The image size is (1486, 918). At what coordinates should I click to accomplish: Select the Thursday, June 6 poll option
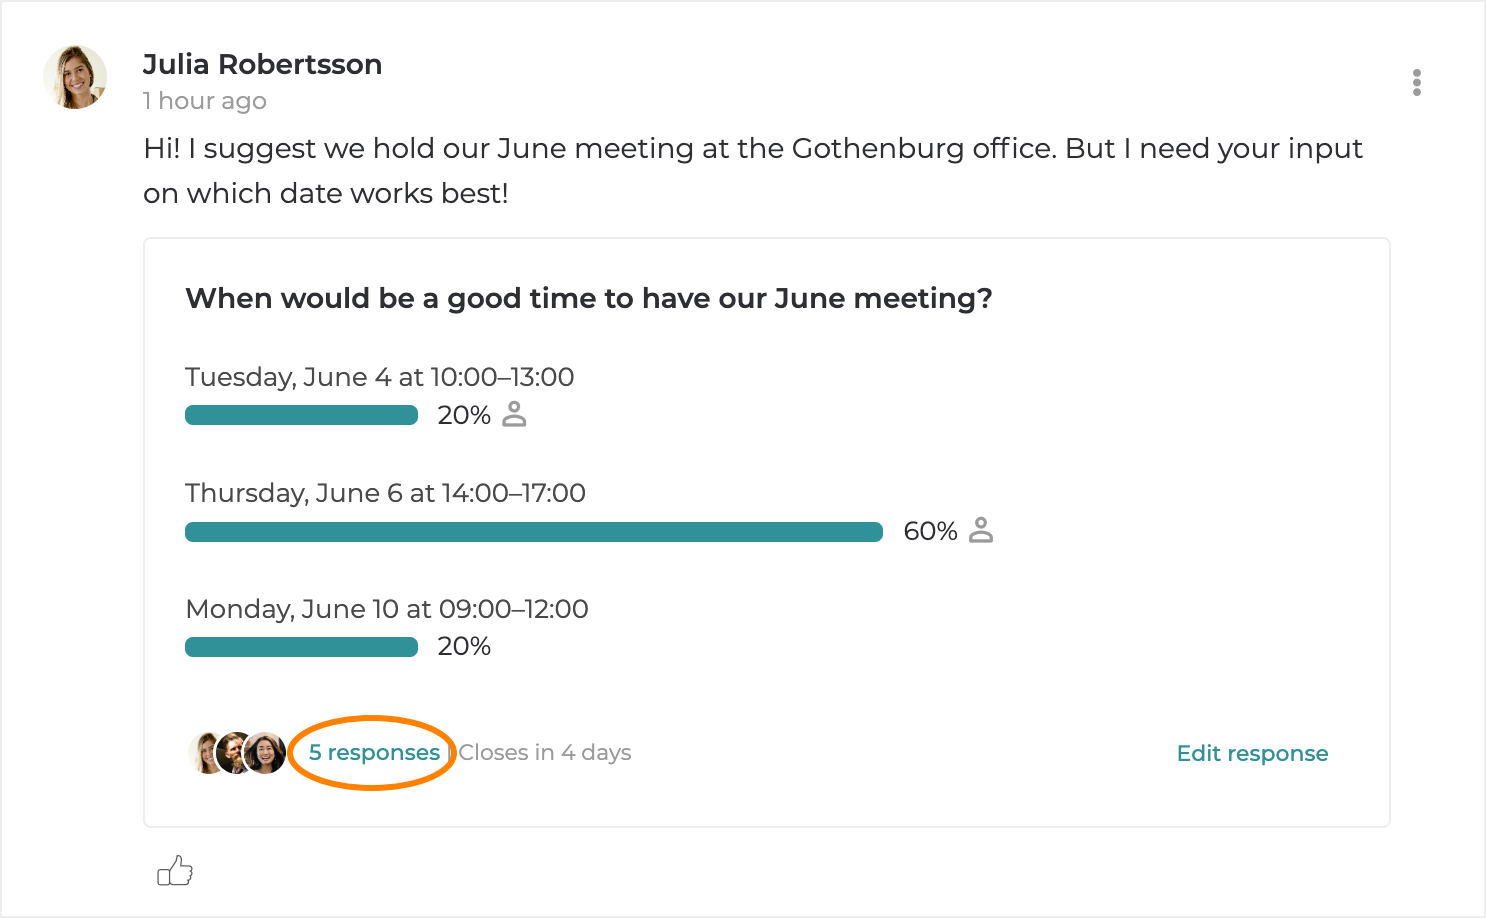coord(385,493)
